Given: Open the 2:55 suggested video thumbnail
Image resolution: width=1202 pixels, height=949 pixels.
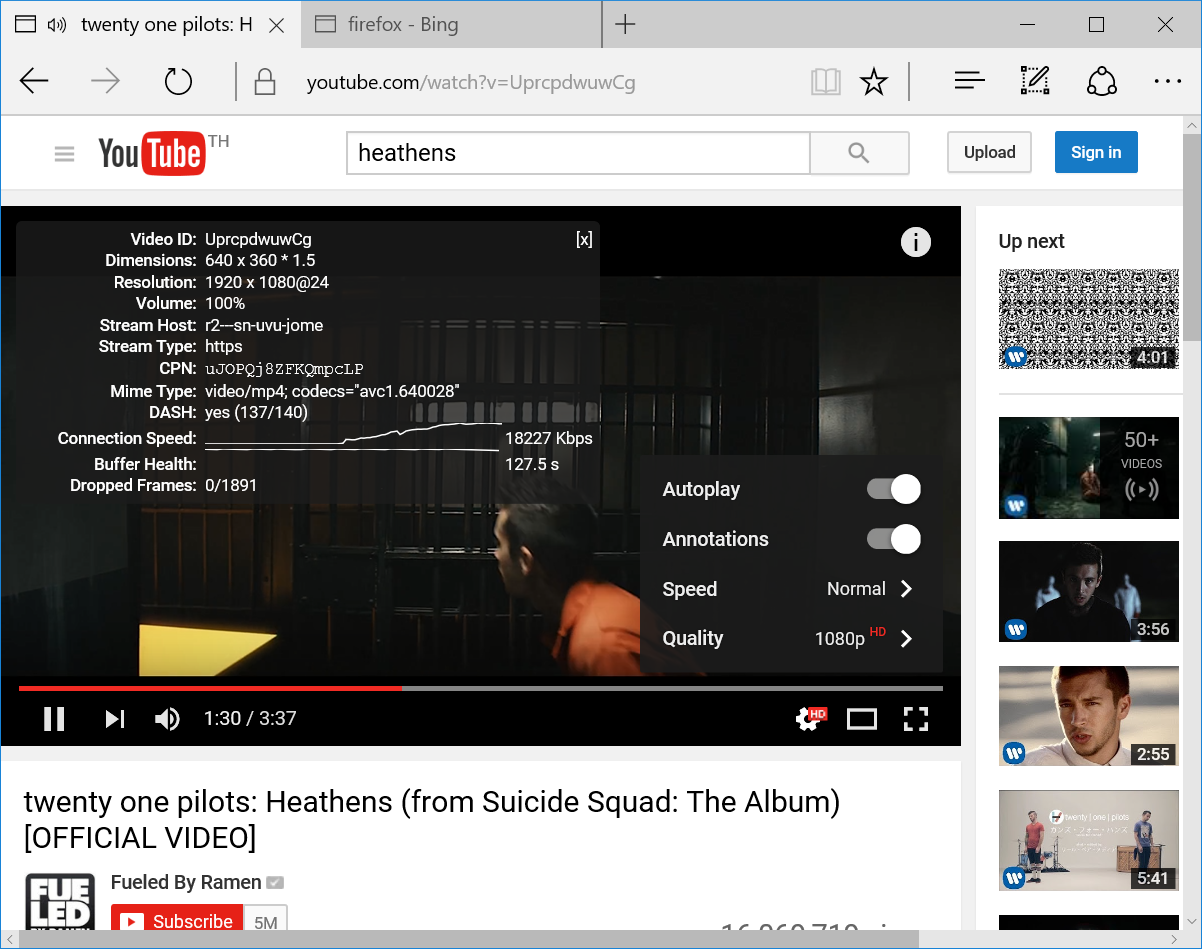Looking at the screenshot, I should point(1088,716).
